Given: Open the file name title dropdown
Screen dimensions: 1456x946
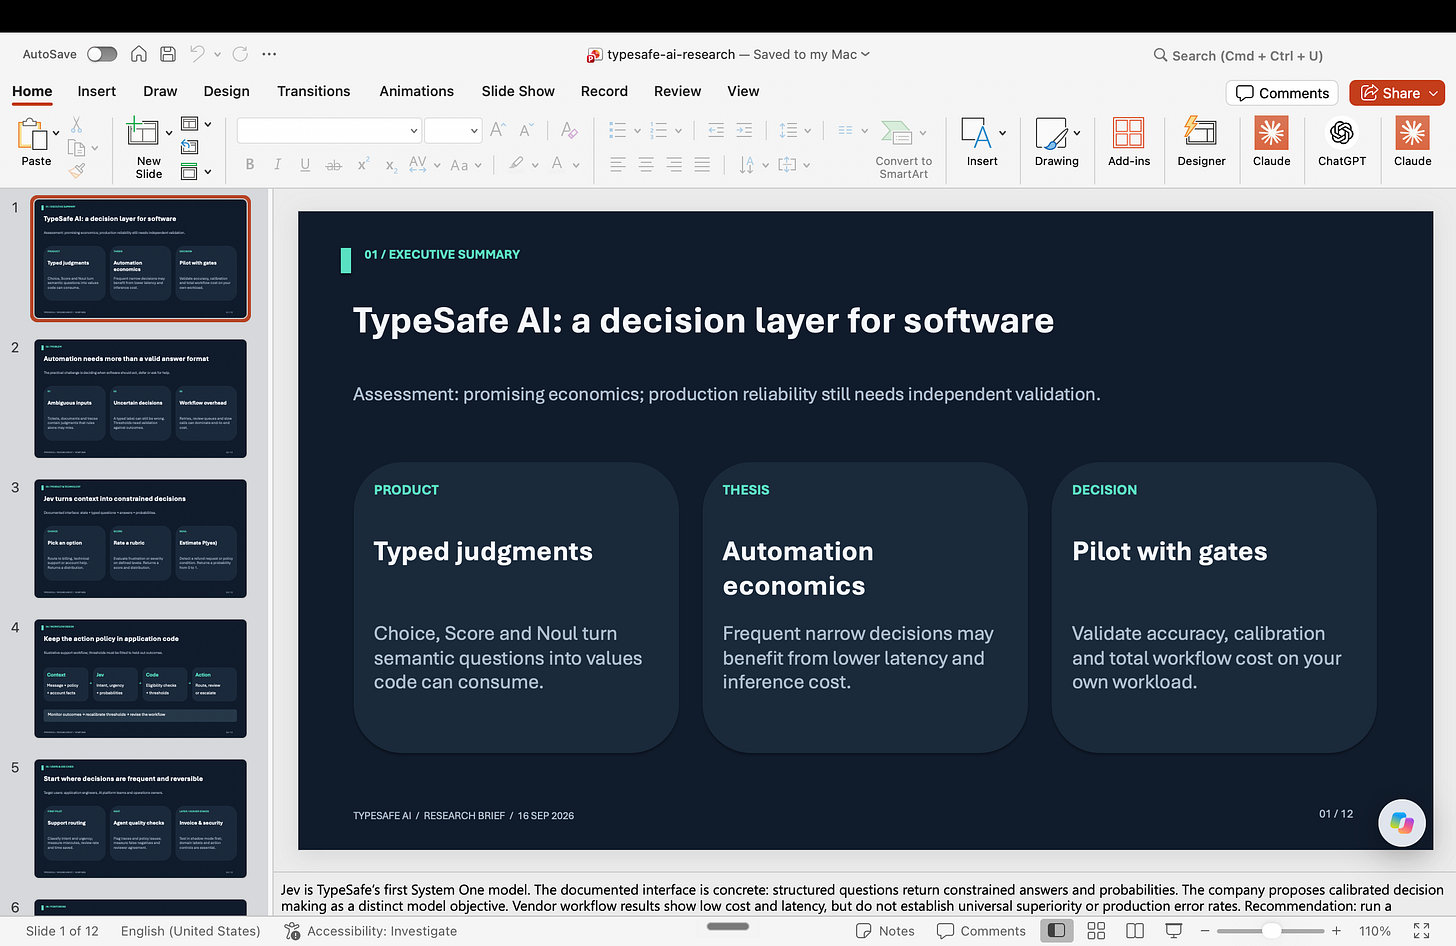Looking at the screenshot, I should [865, 54].
